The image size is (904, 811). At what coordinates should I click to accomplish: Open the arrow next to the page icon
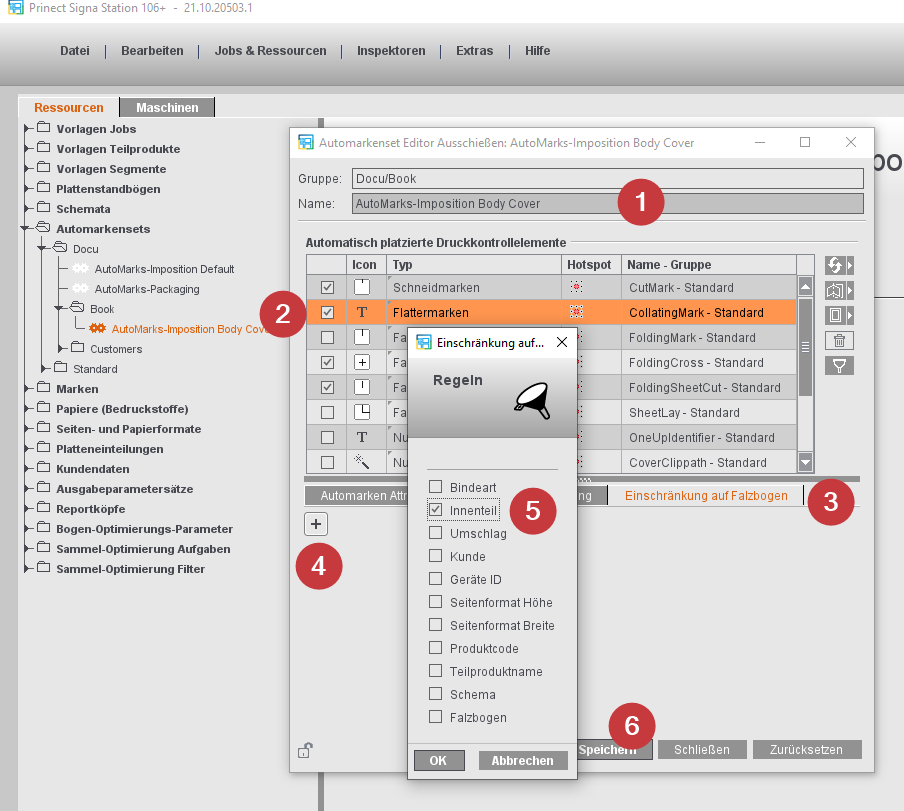849,315
